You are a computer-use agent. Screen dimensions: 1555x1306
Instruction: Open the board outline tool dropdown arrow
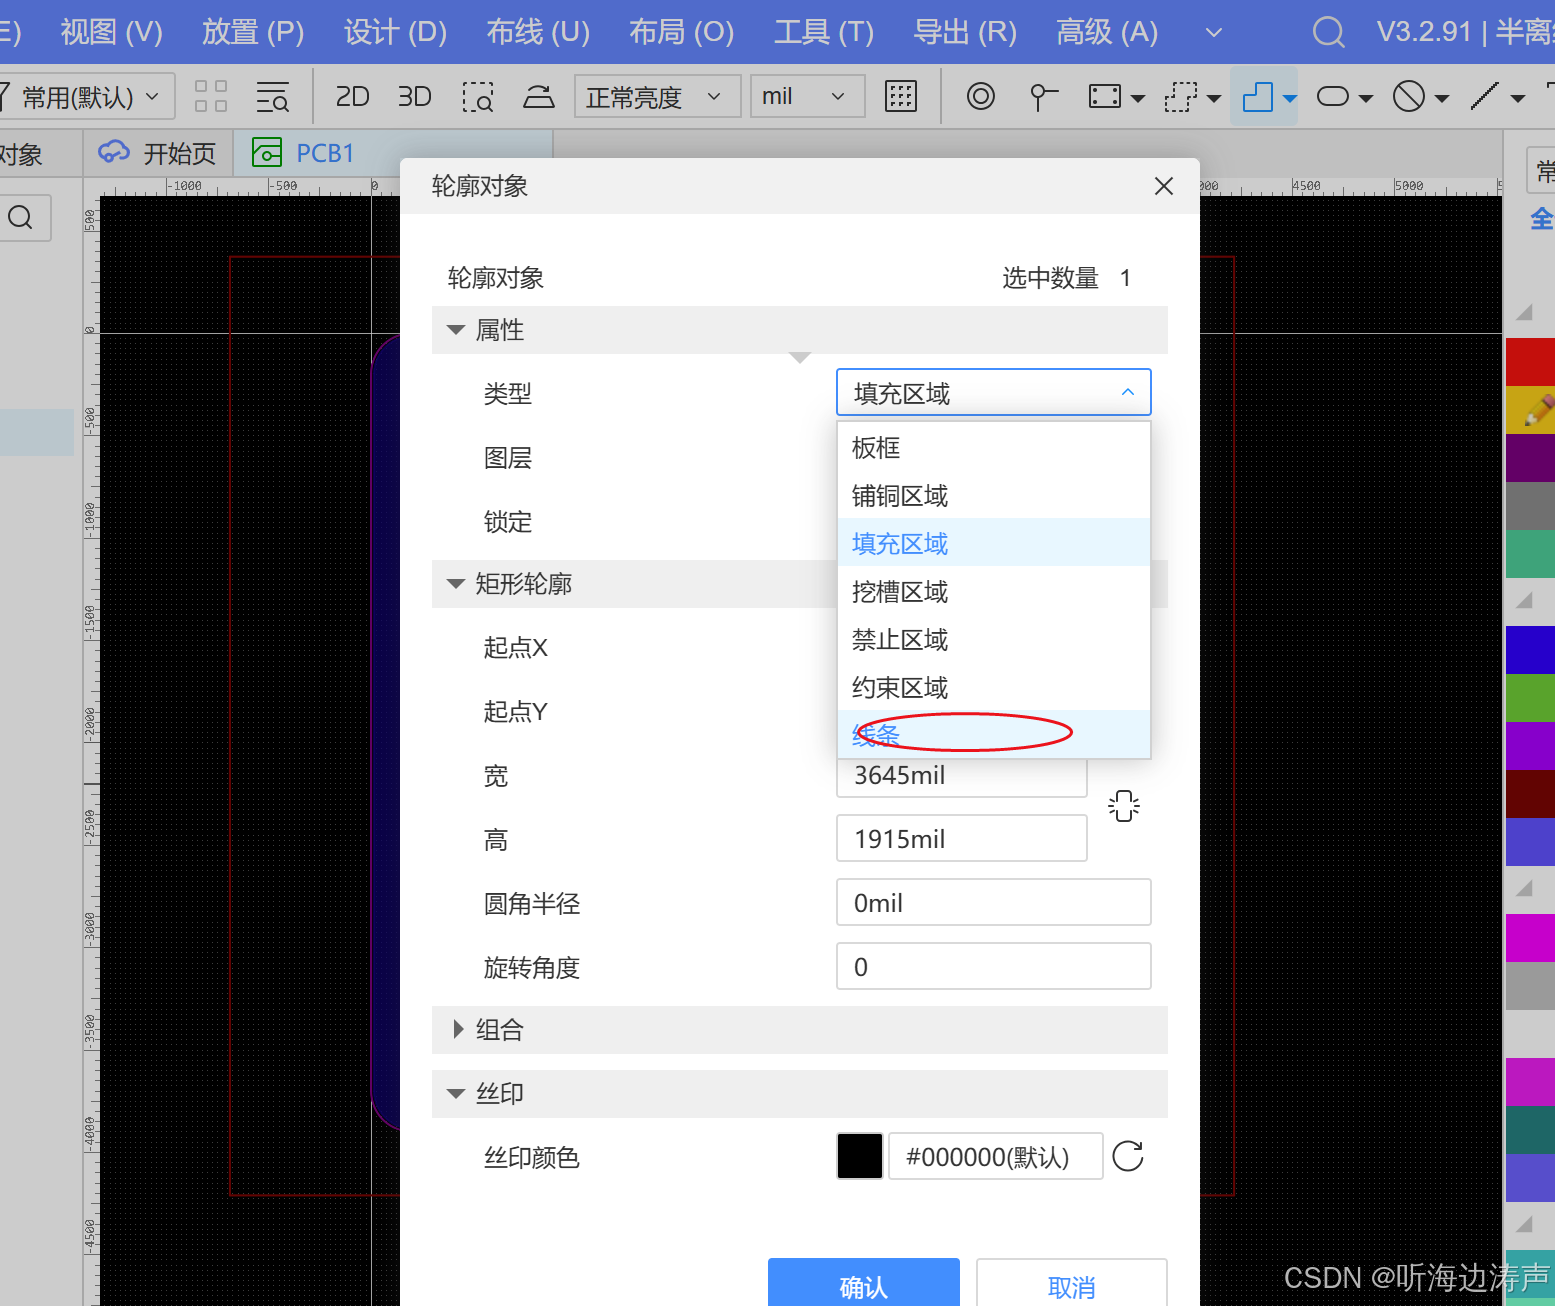coord(1289,98)
